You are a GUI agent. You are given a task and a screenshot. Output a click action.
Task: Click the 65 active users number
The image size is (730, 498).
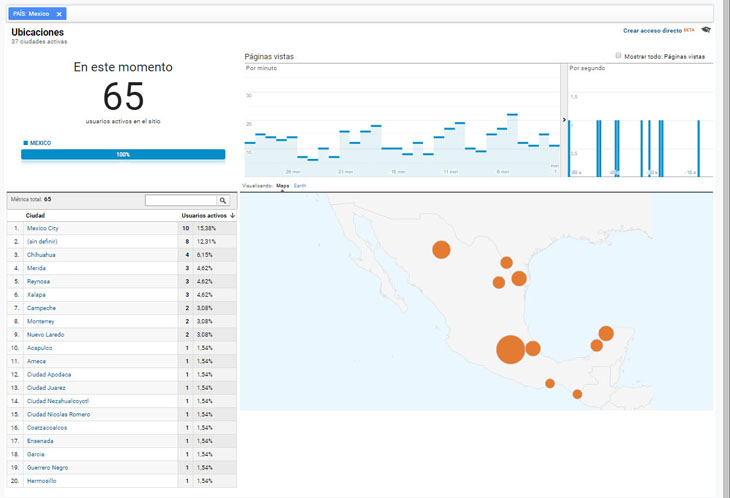click(x=123, y=97)
